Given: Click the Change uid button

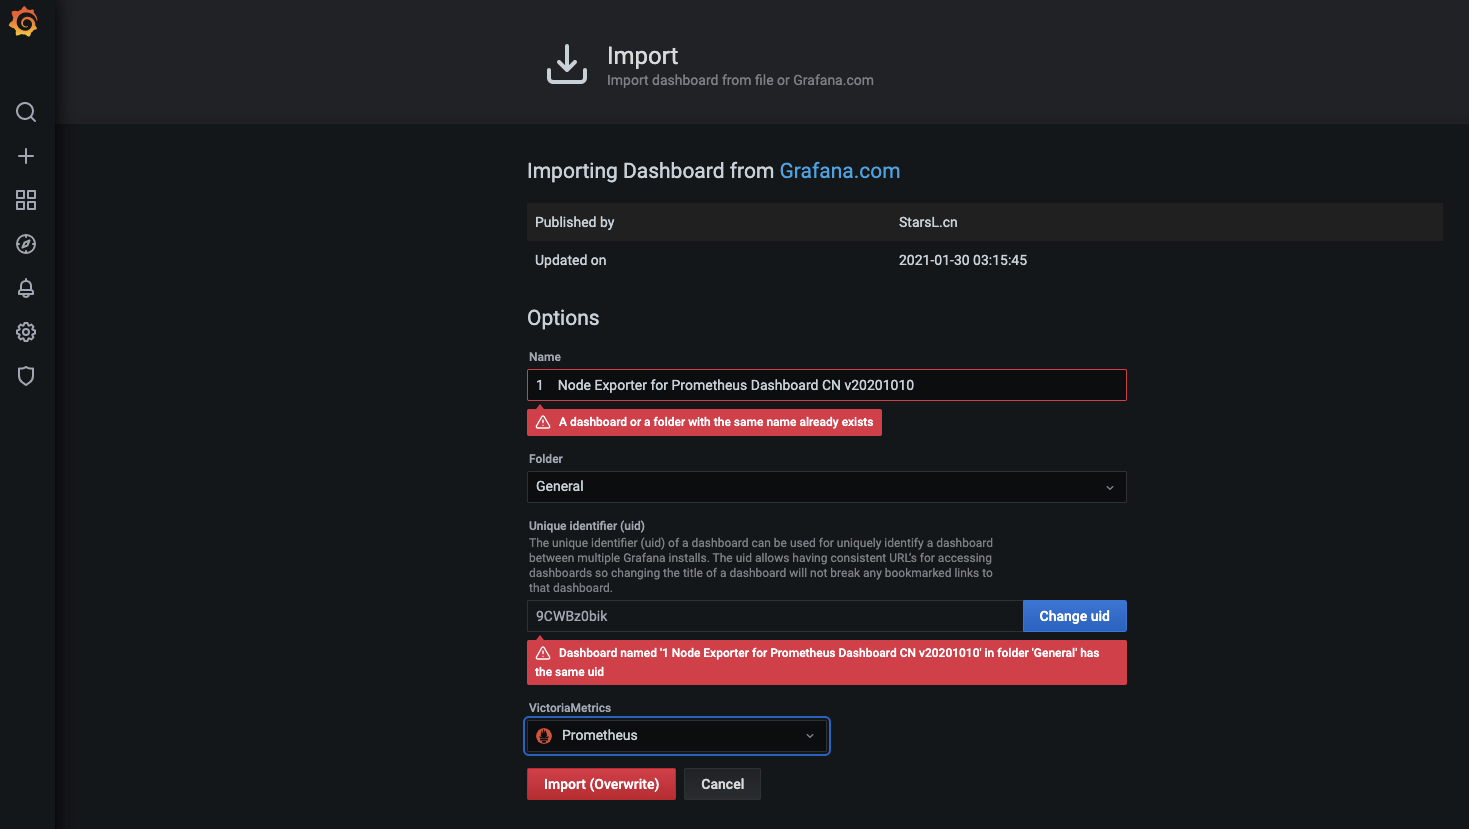Looking at the screenshot, I should tap(1075, 616).
